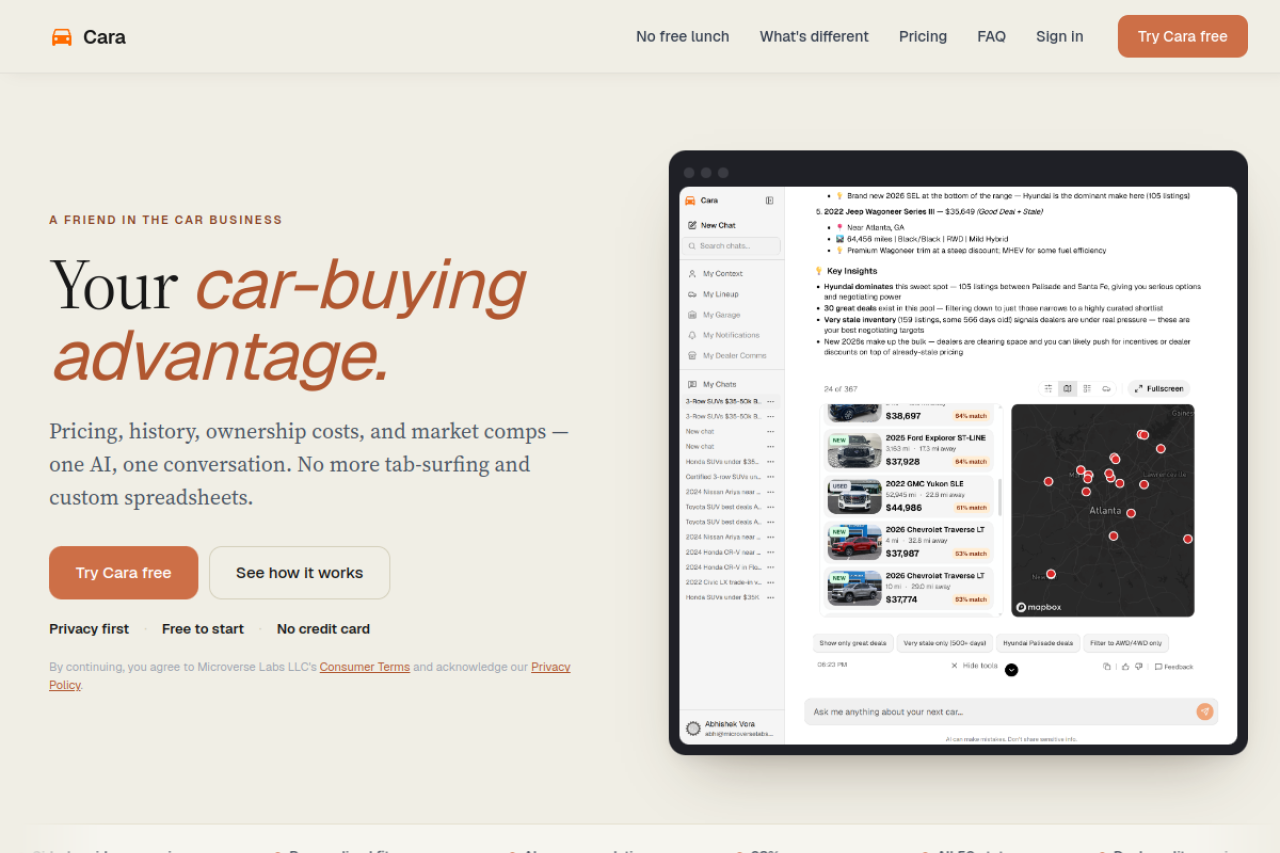Give thumbs down on the response
The height and width of the screenshot is (853, 1280).
click(x=1138, y=666)
